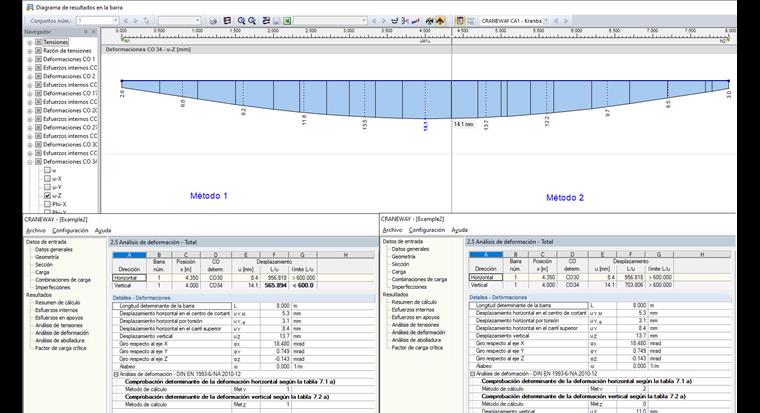
Task: Toggle the Razón de tensiones group box
Action: 38,50
